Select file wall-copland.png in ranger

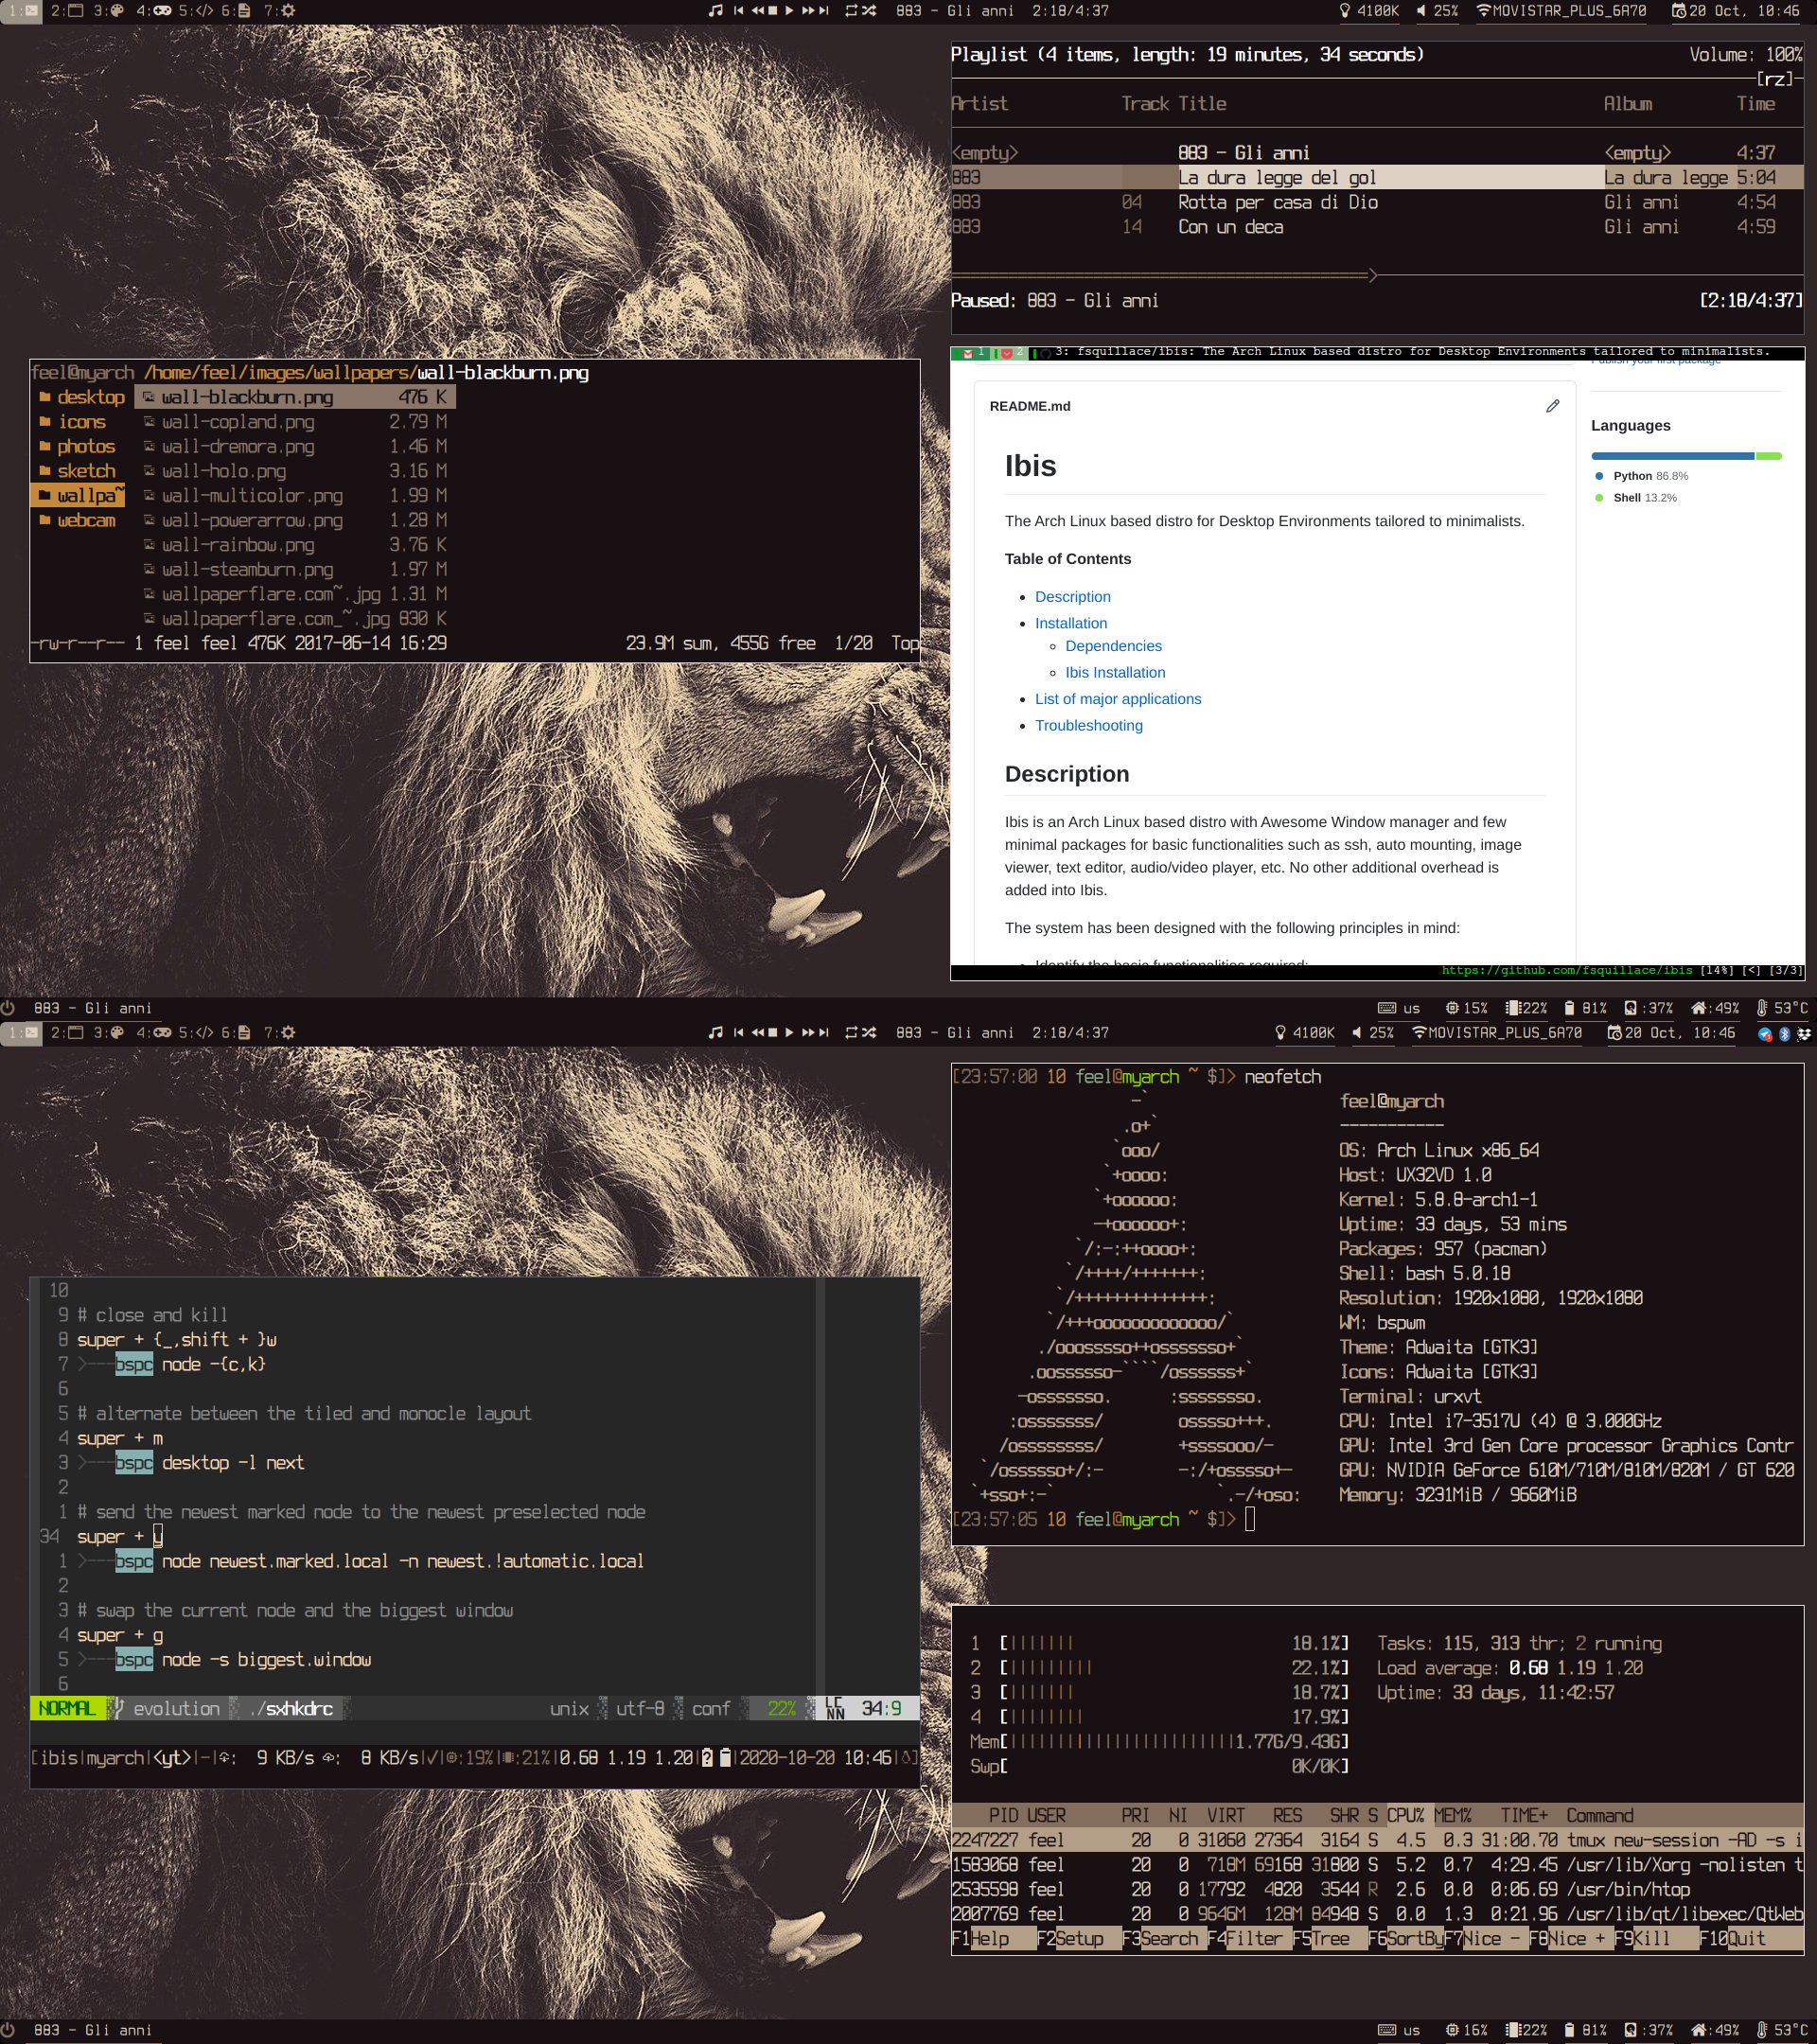(x=295, y=422)
